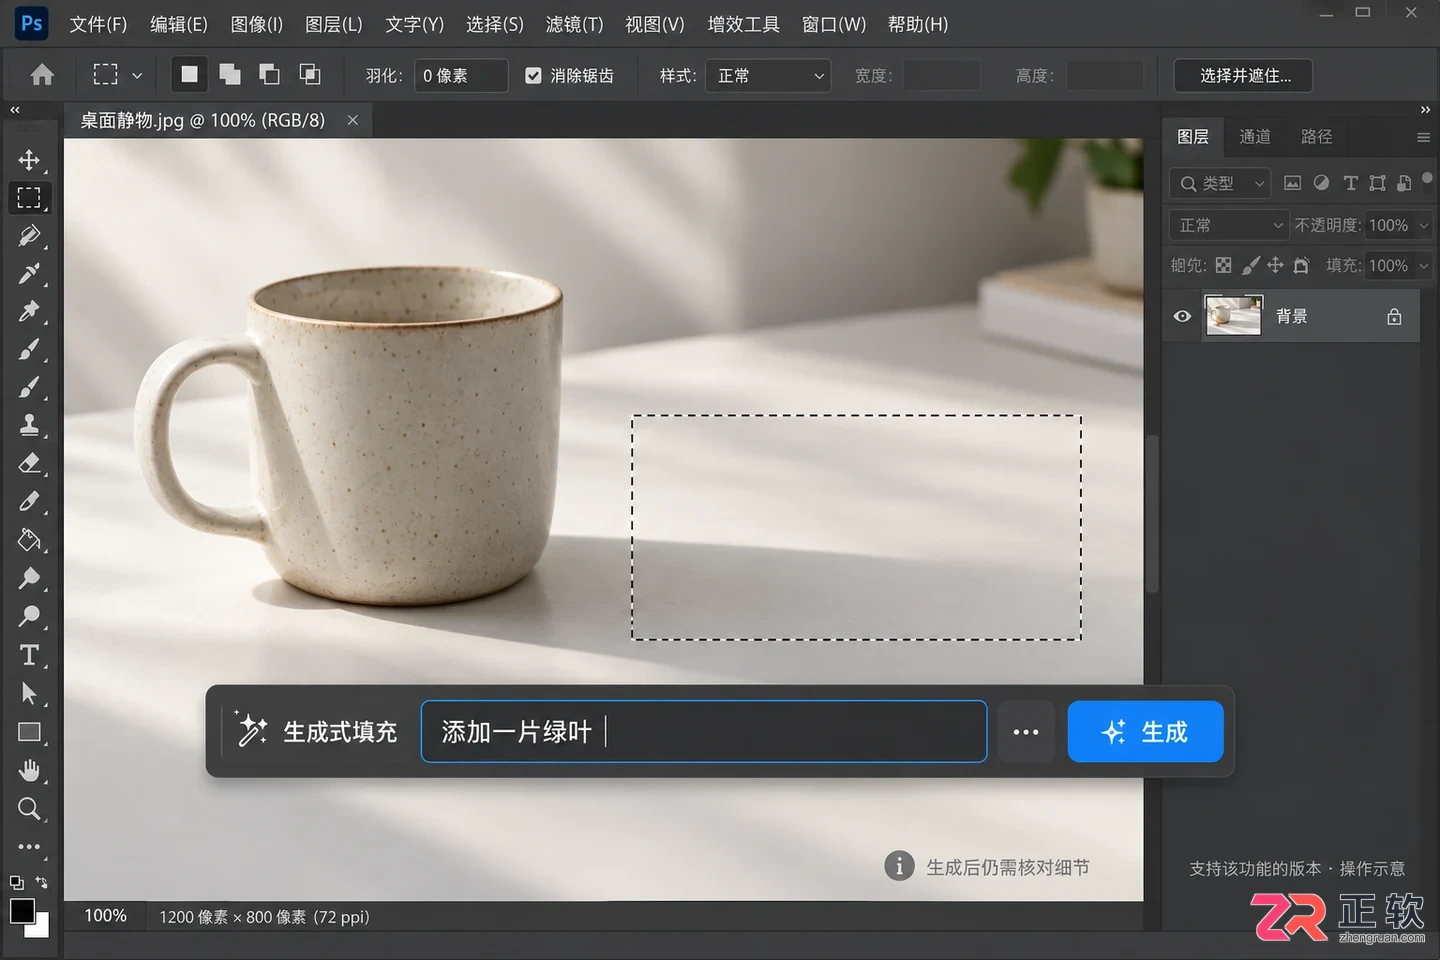
Task: Open the layer blend mode 正常 dropdown
Action: [x=1228, y=225]
